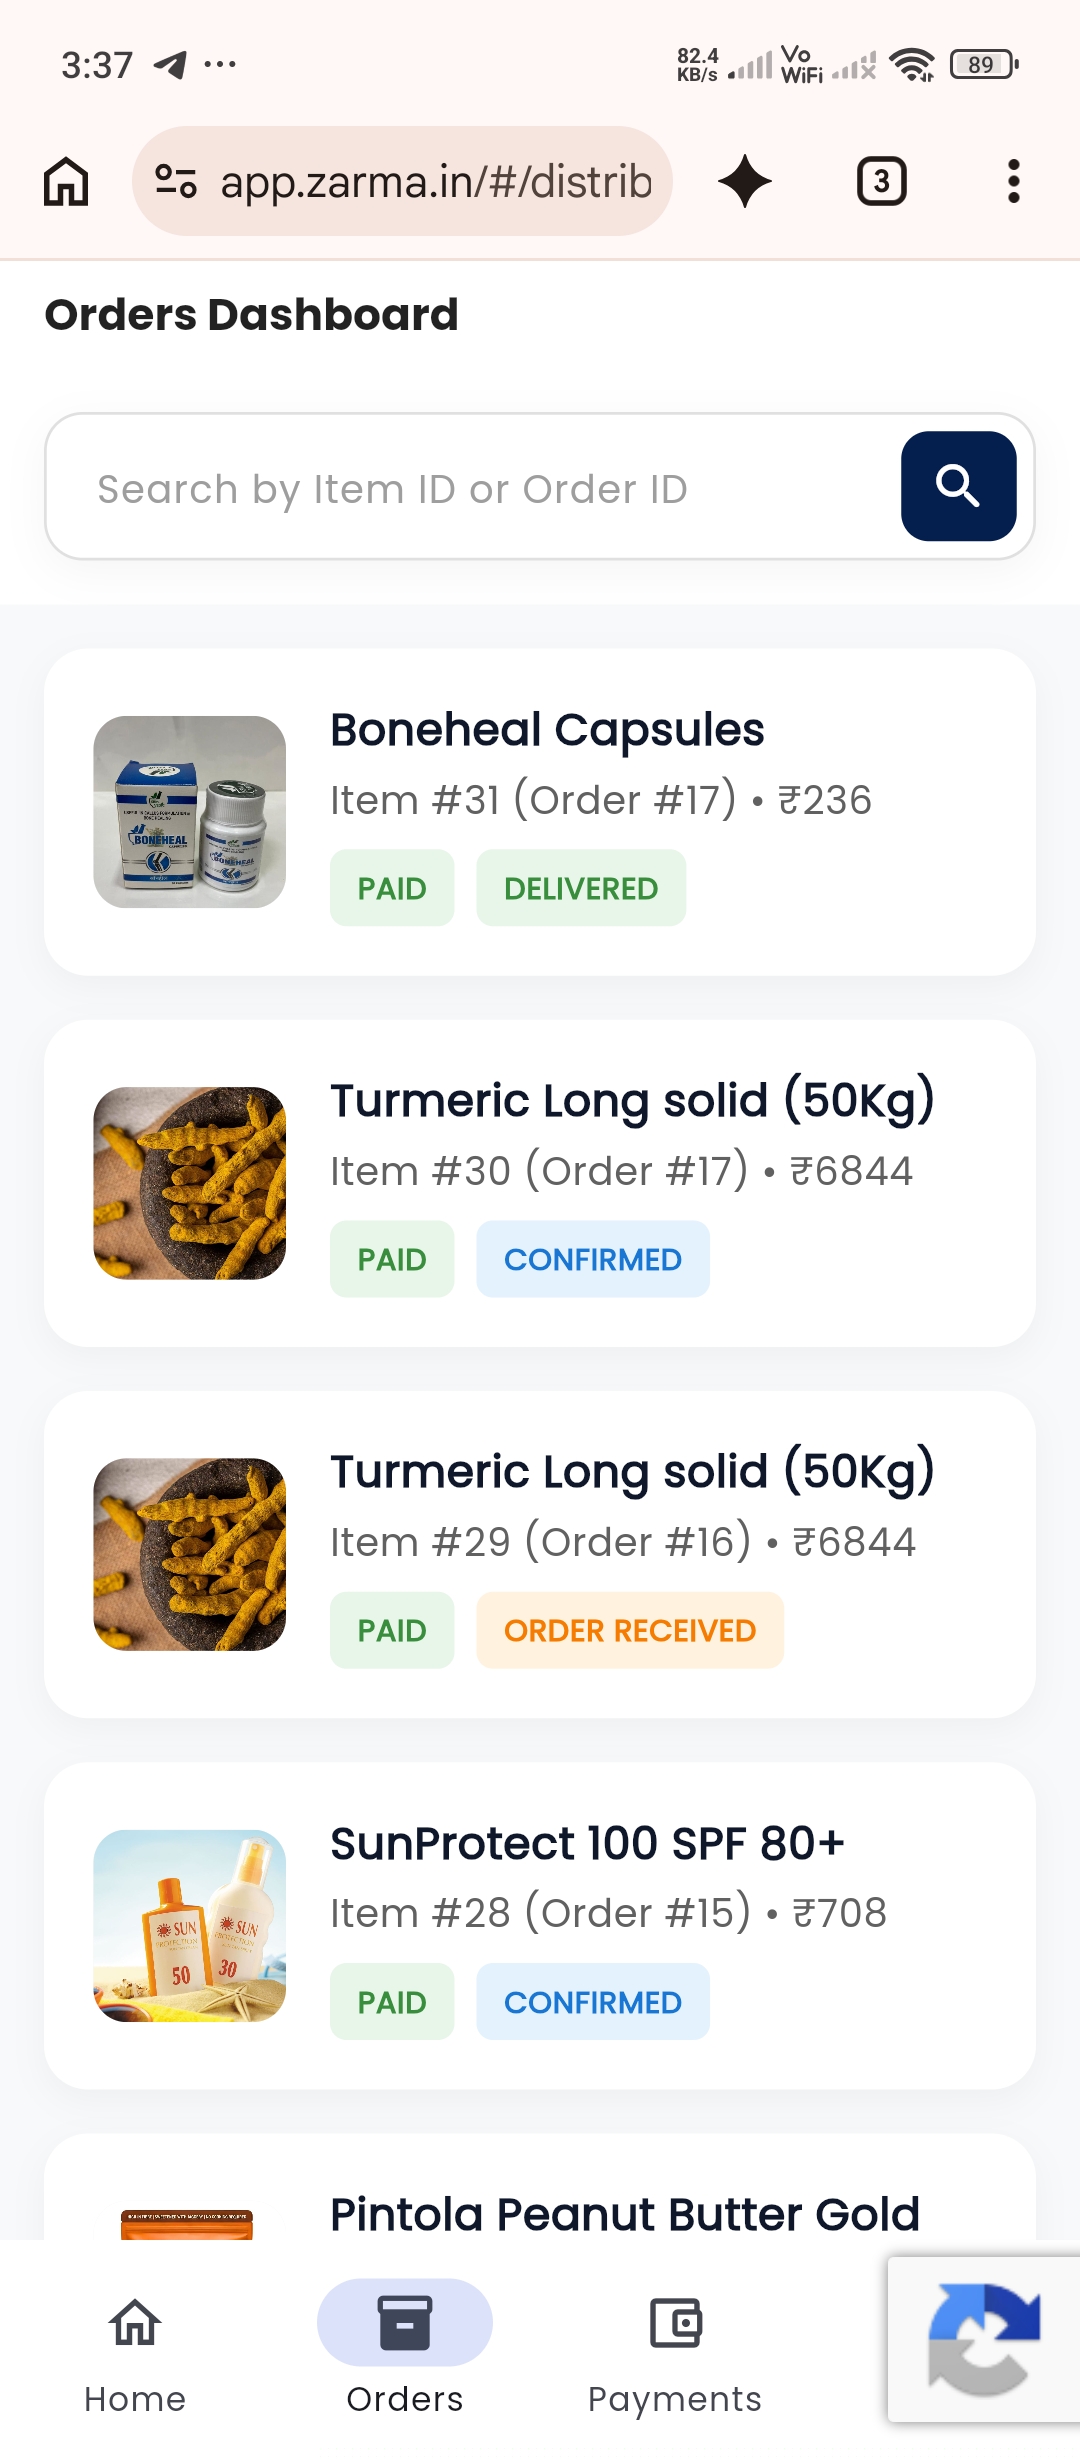
Task: Go to the Home tab
Action: 135,2353
